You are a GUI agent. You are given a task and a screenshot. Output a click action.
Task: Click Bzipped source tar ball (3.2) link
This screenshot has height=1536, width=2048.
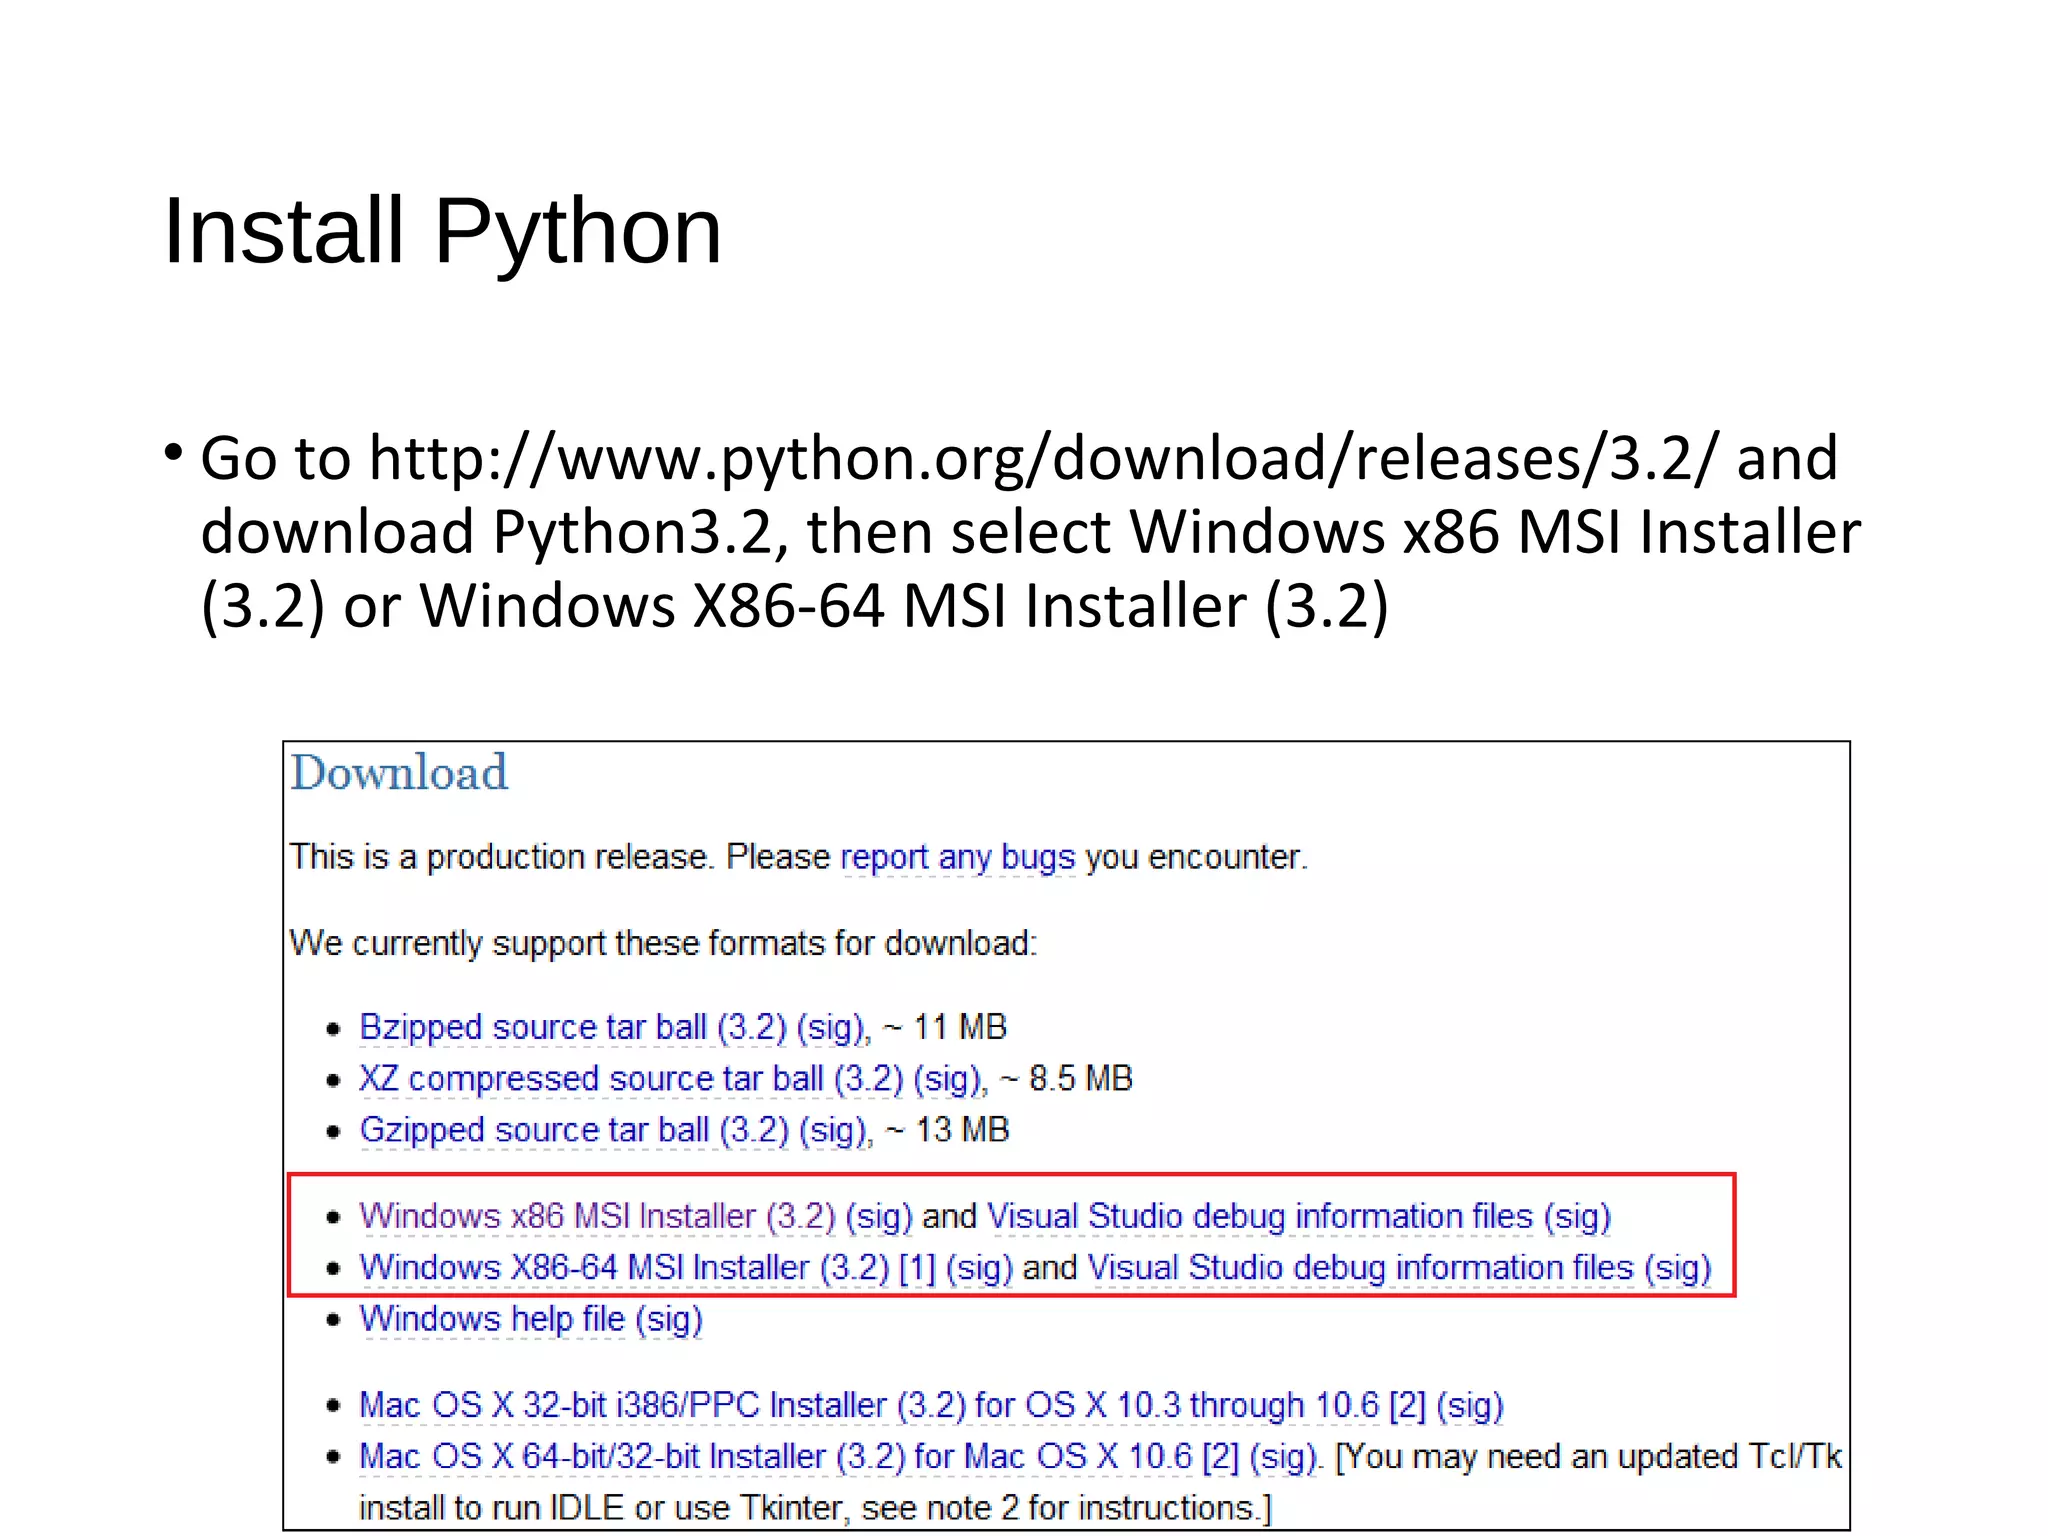573,1028
